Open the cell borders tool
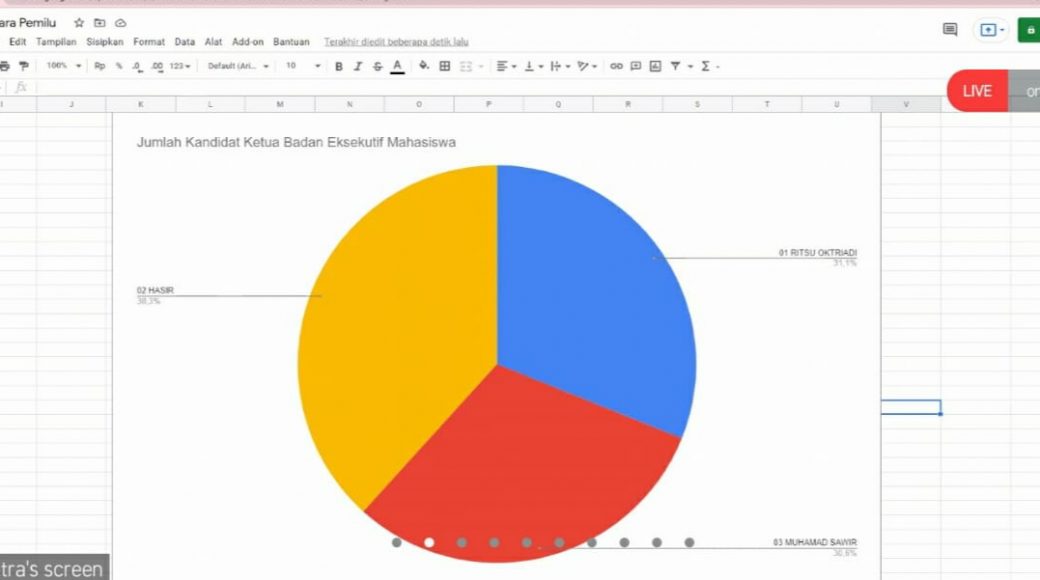Image resolution: width=1040 pixels, height=580 pixels. point(445,66)
